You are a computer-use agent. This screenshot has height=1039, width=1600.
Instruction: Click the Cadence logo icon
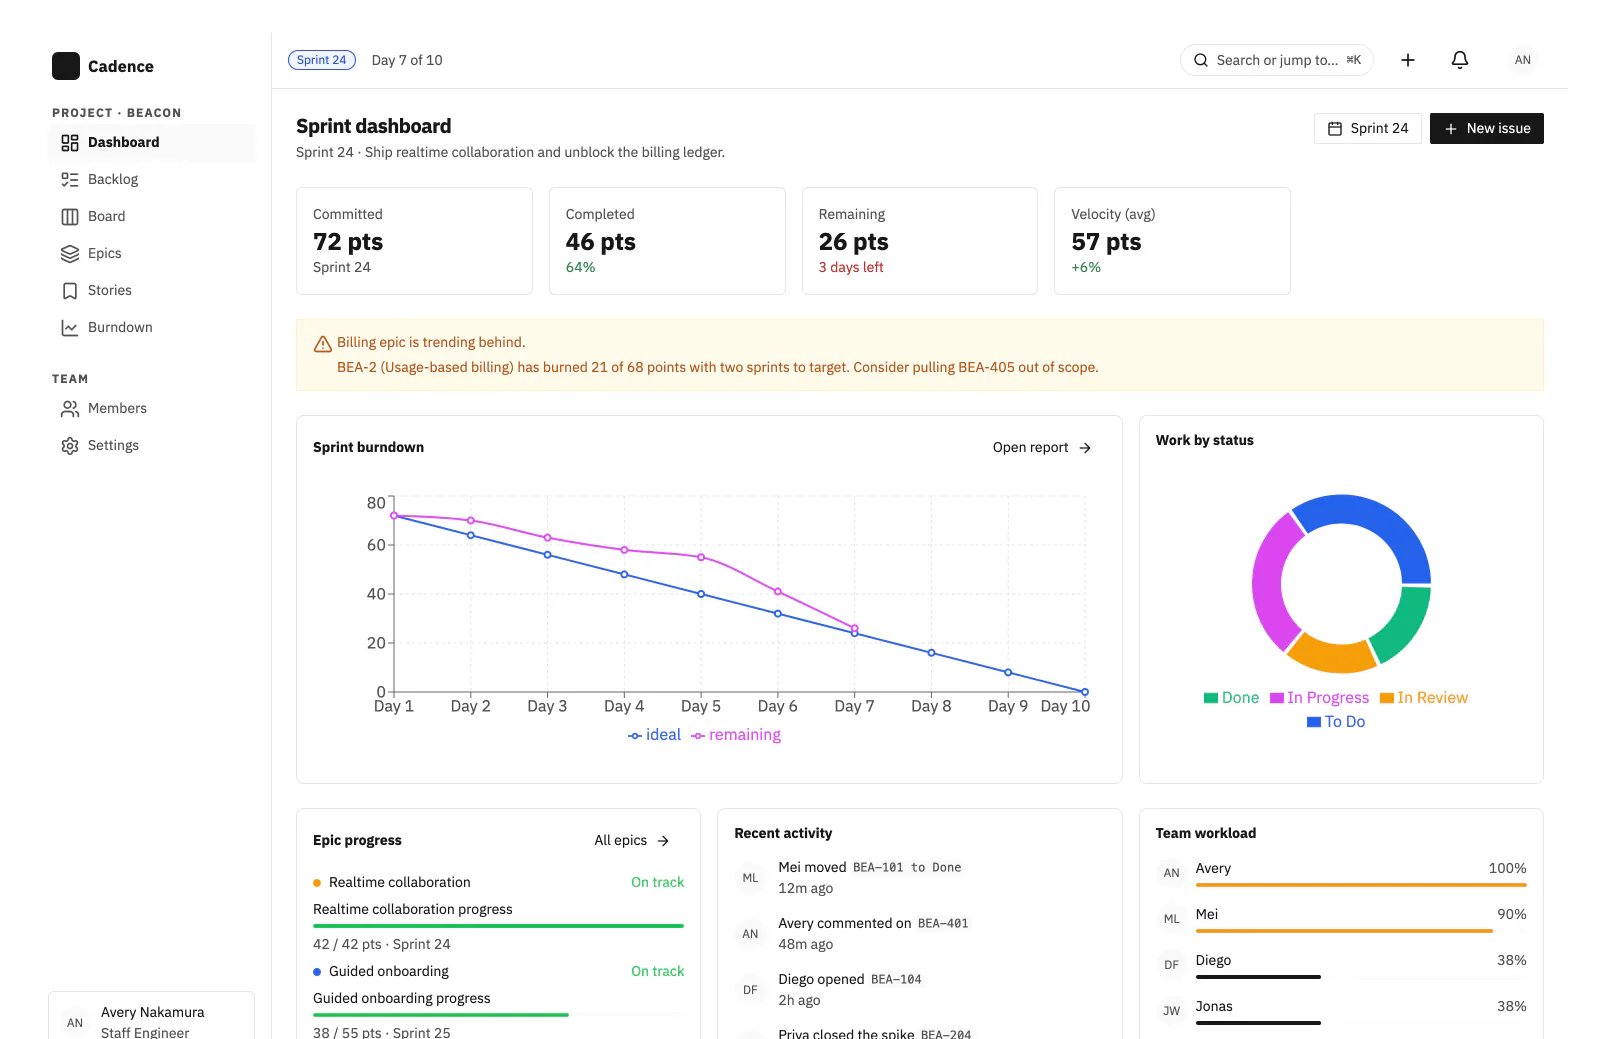click(66, 66)
